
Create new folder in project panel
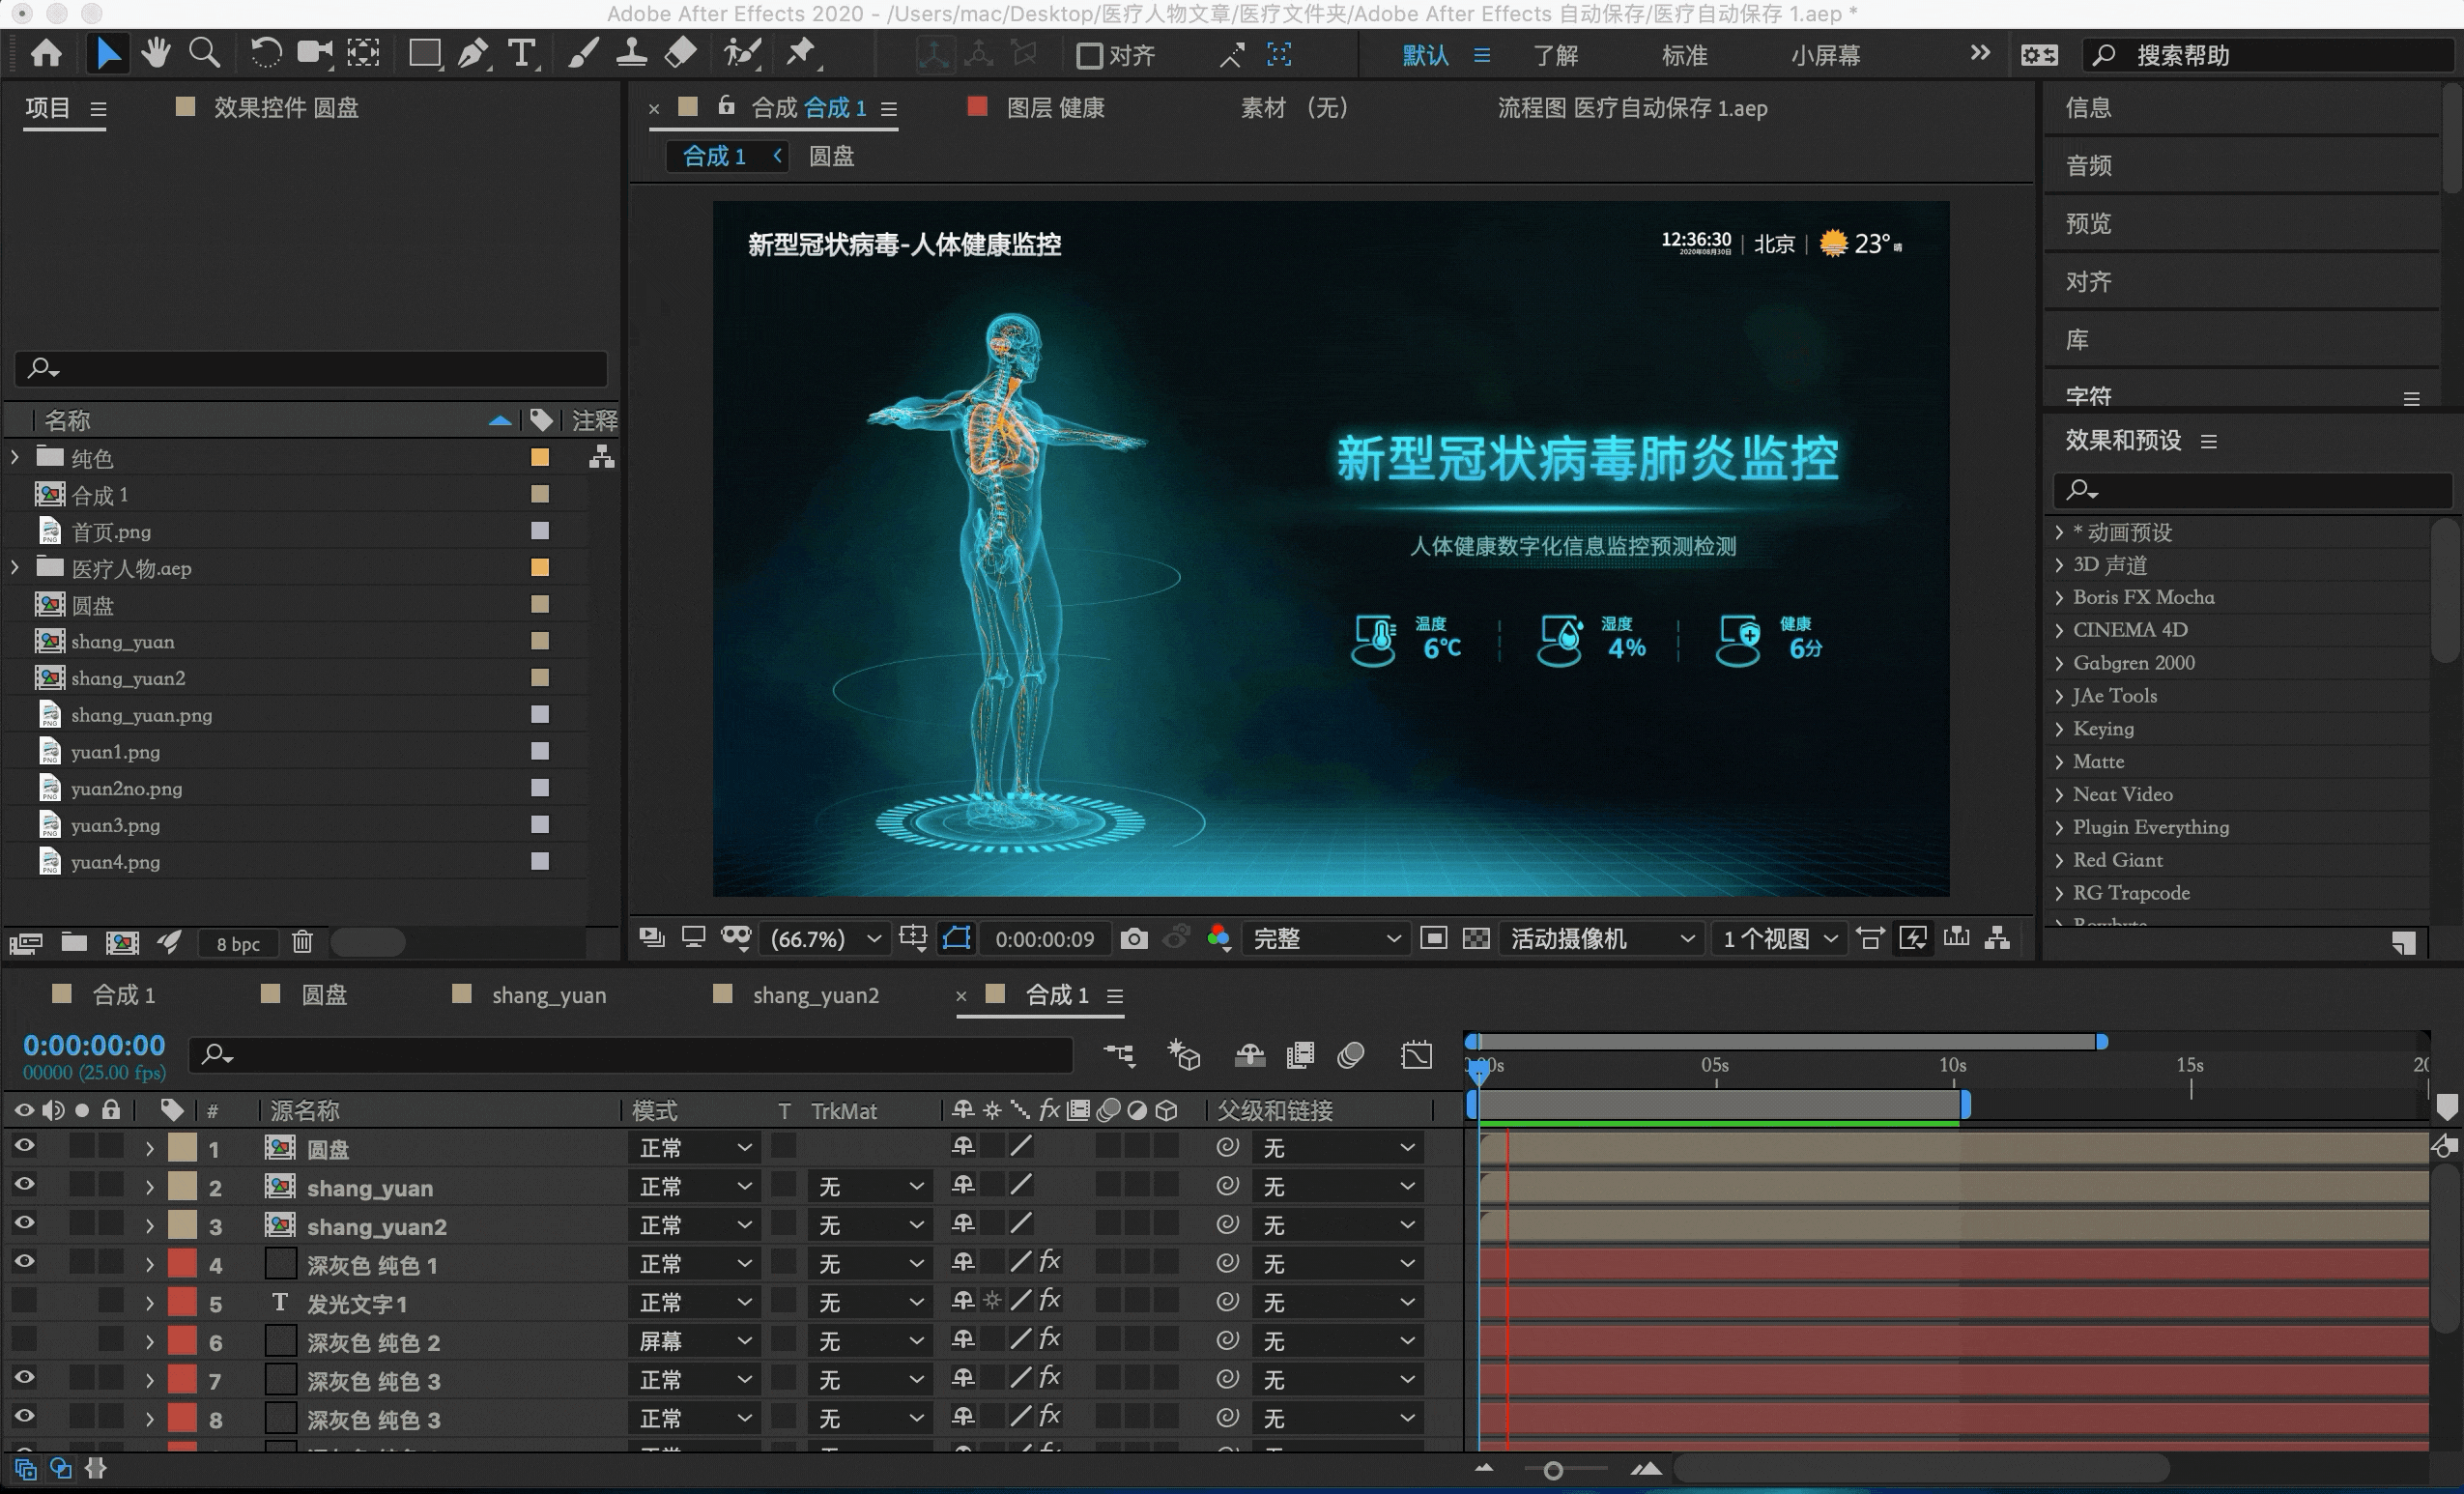point(74,942)
